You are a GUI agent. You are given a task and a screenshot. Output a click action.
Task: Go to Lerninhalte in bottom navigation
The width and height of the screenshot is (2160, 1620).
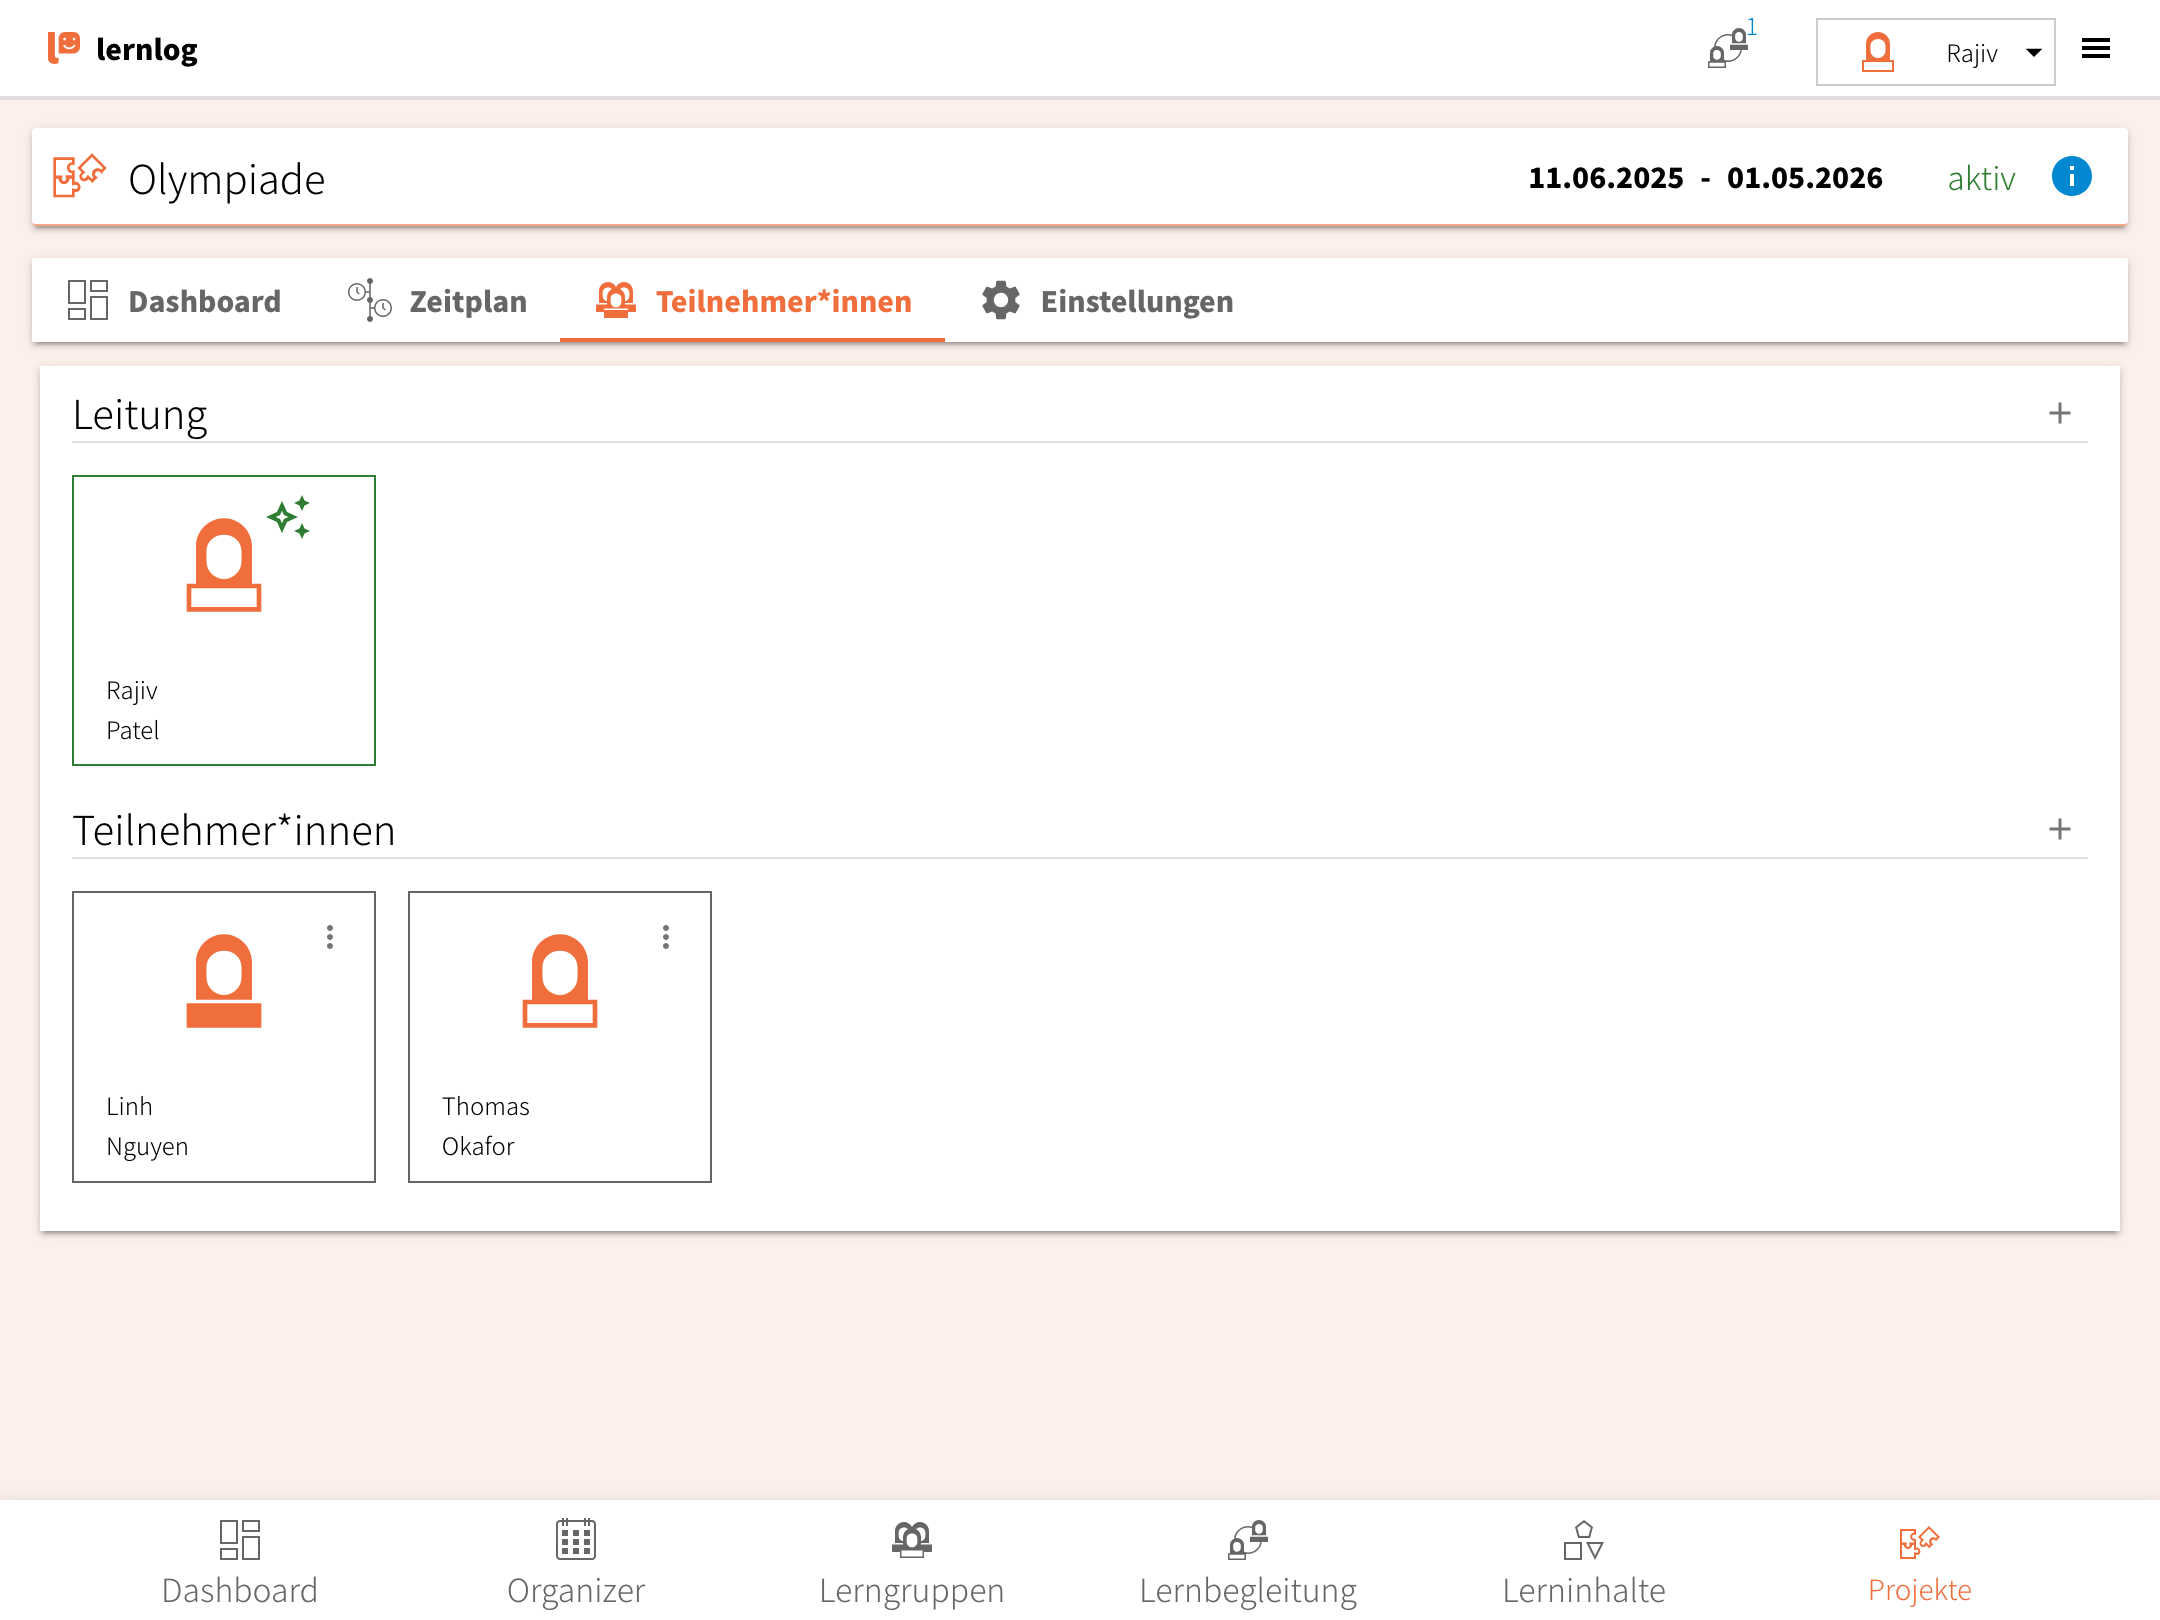[x=1583, y=1562]
